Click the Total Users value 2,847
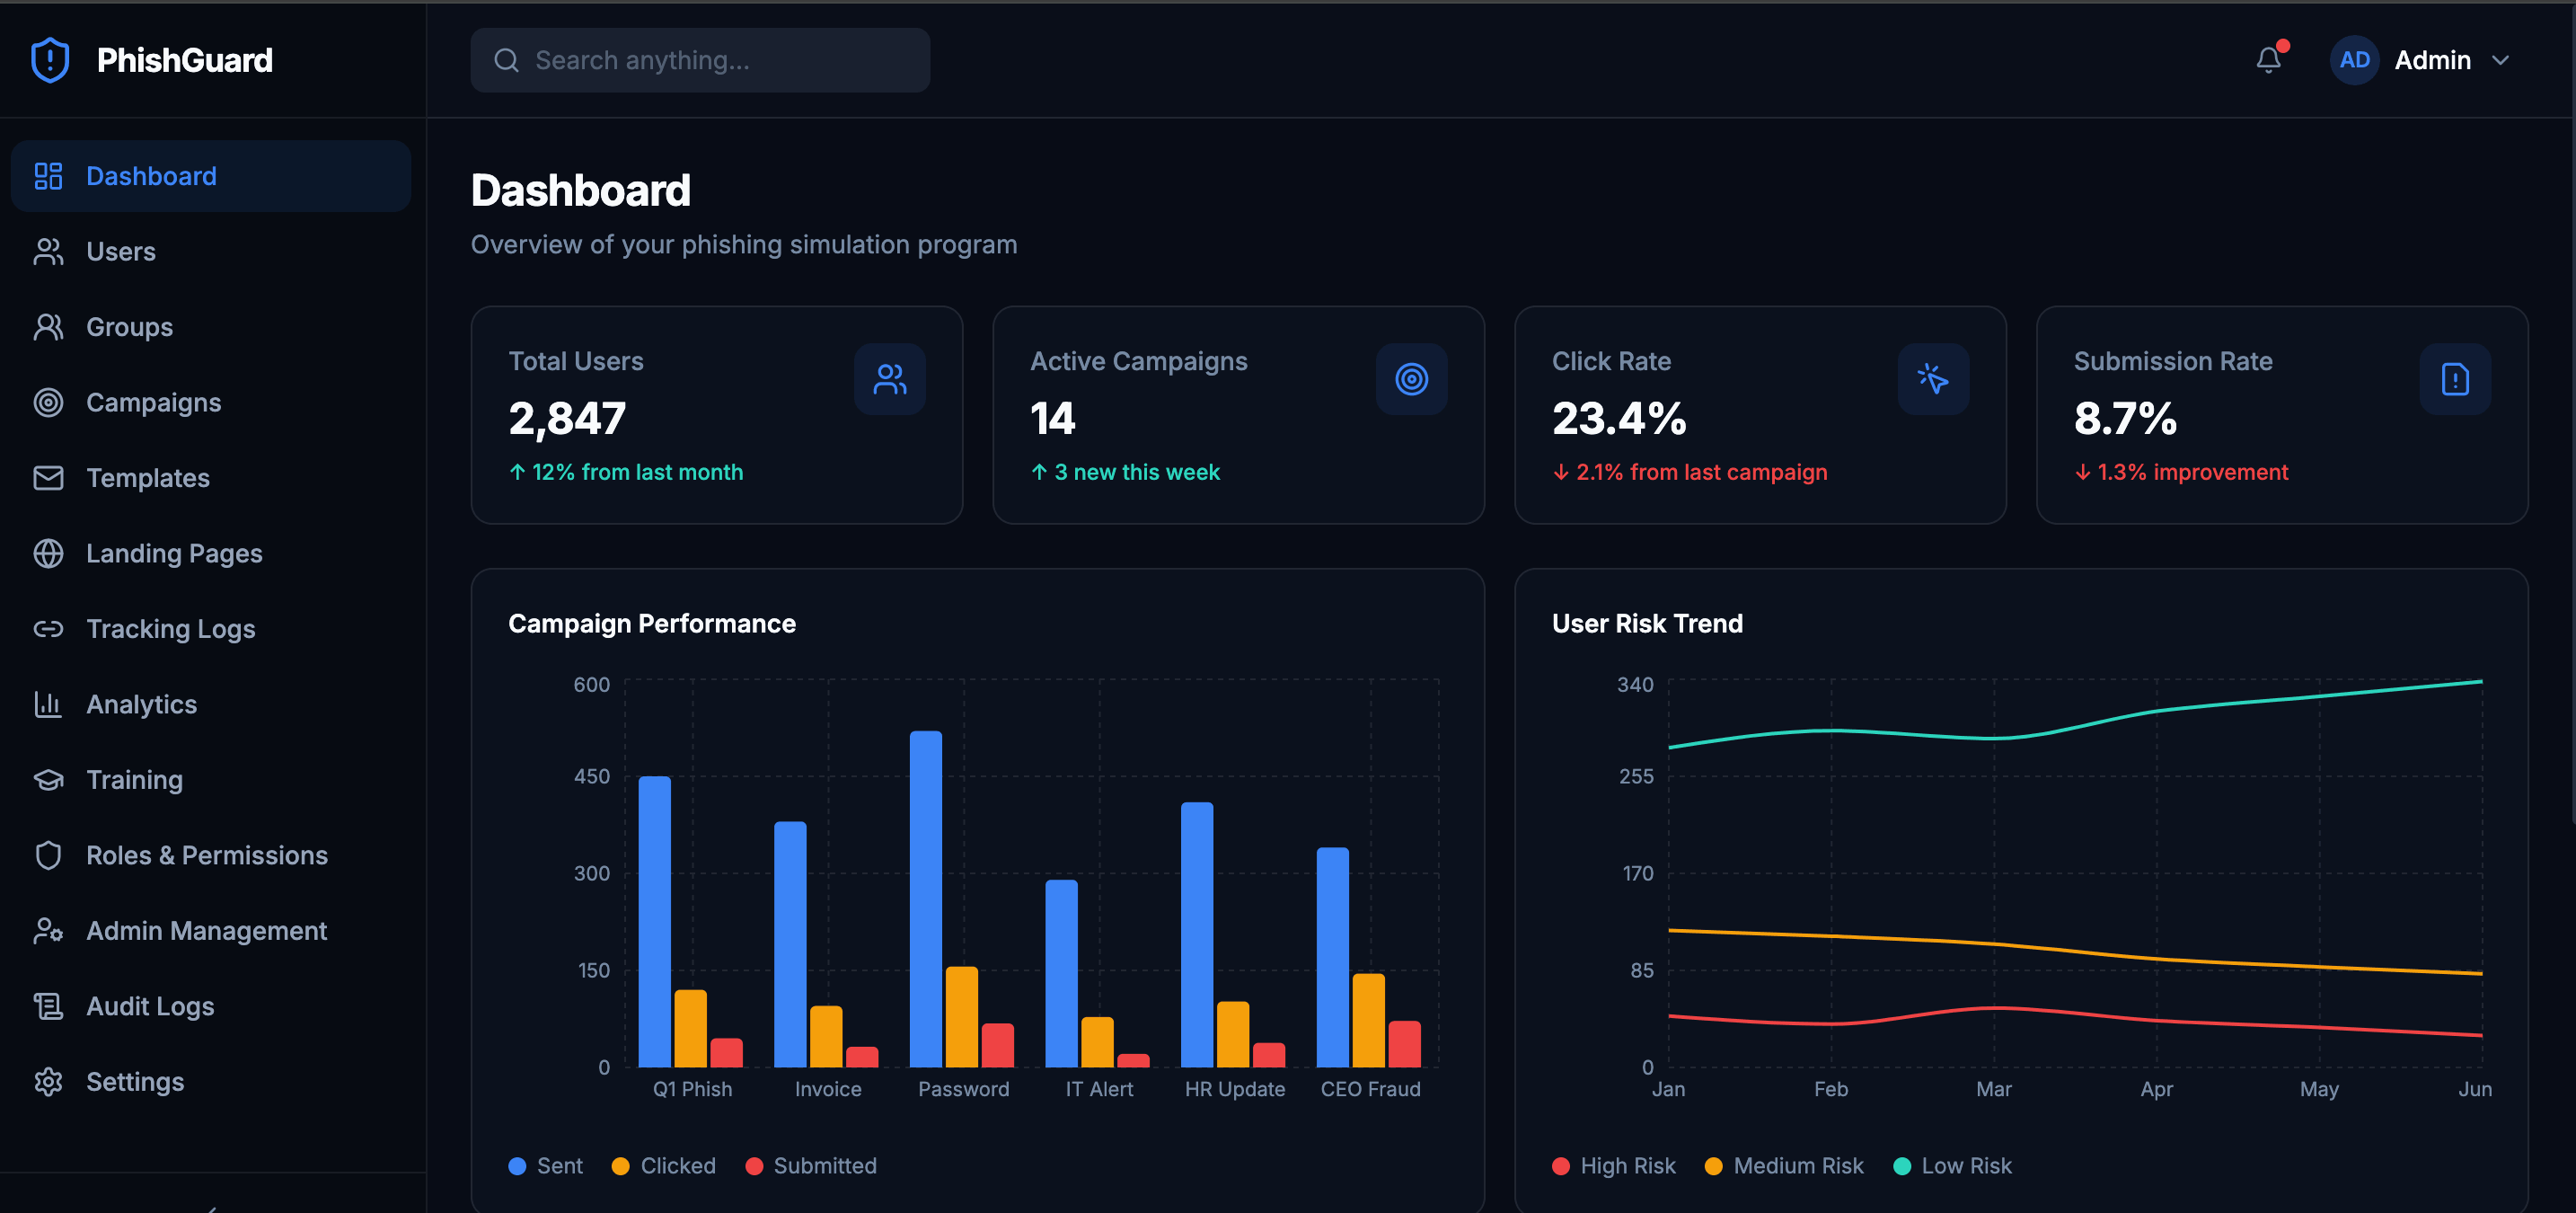Viewport: 2576px width, 1213px height. pos(567,418)
